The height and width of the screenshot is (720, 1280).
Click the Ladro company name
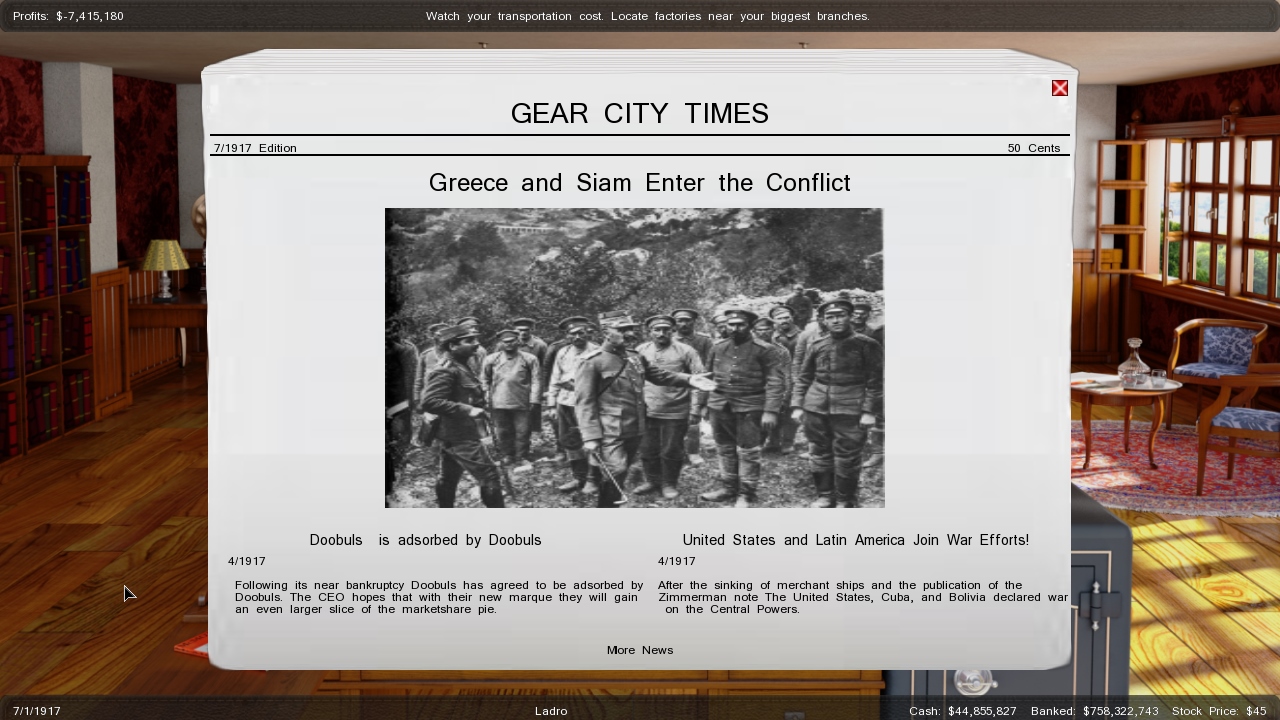pyautogui.click(x=551, y=711)
